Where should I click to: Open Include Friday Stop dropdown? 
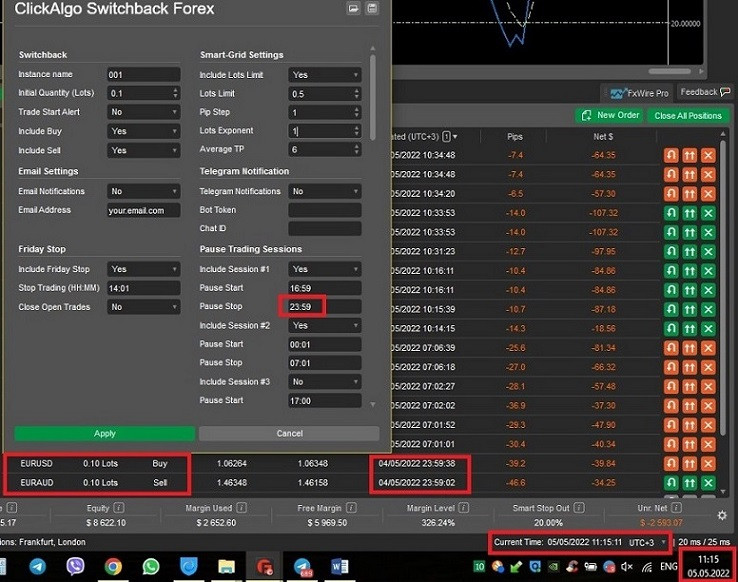[x=144, y=269]
